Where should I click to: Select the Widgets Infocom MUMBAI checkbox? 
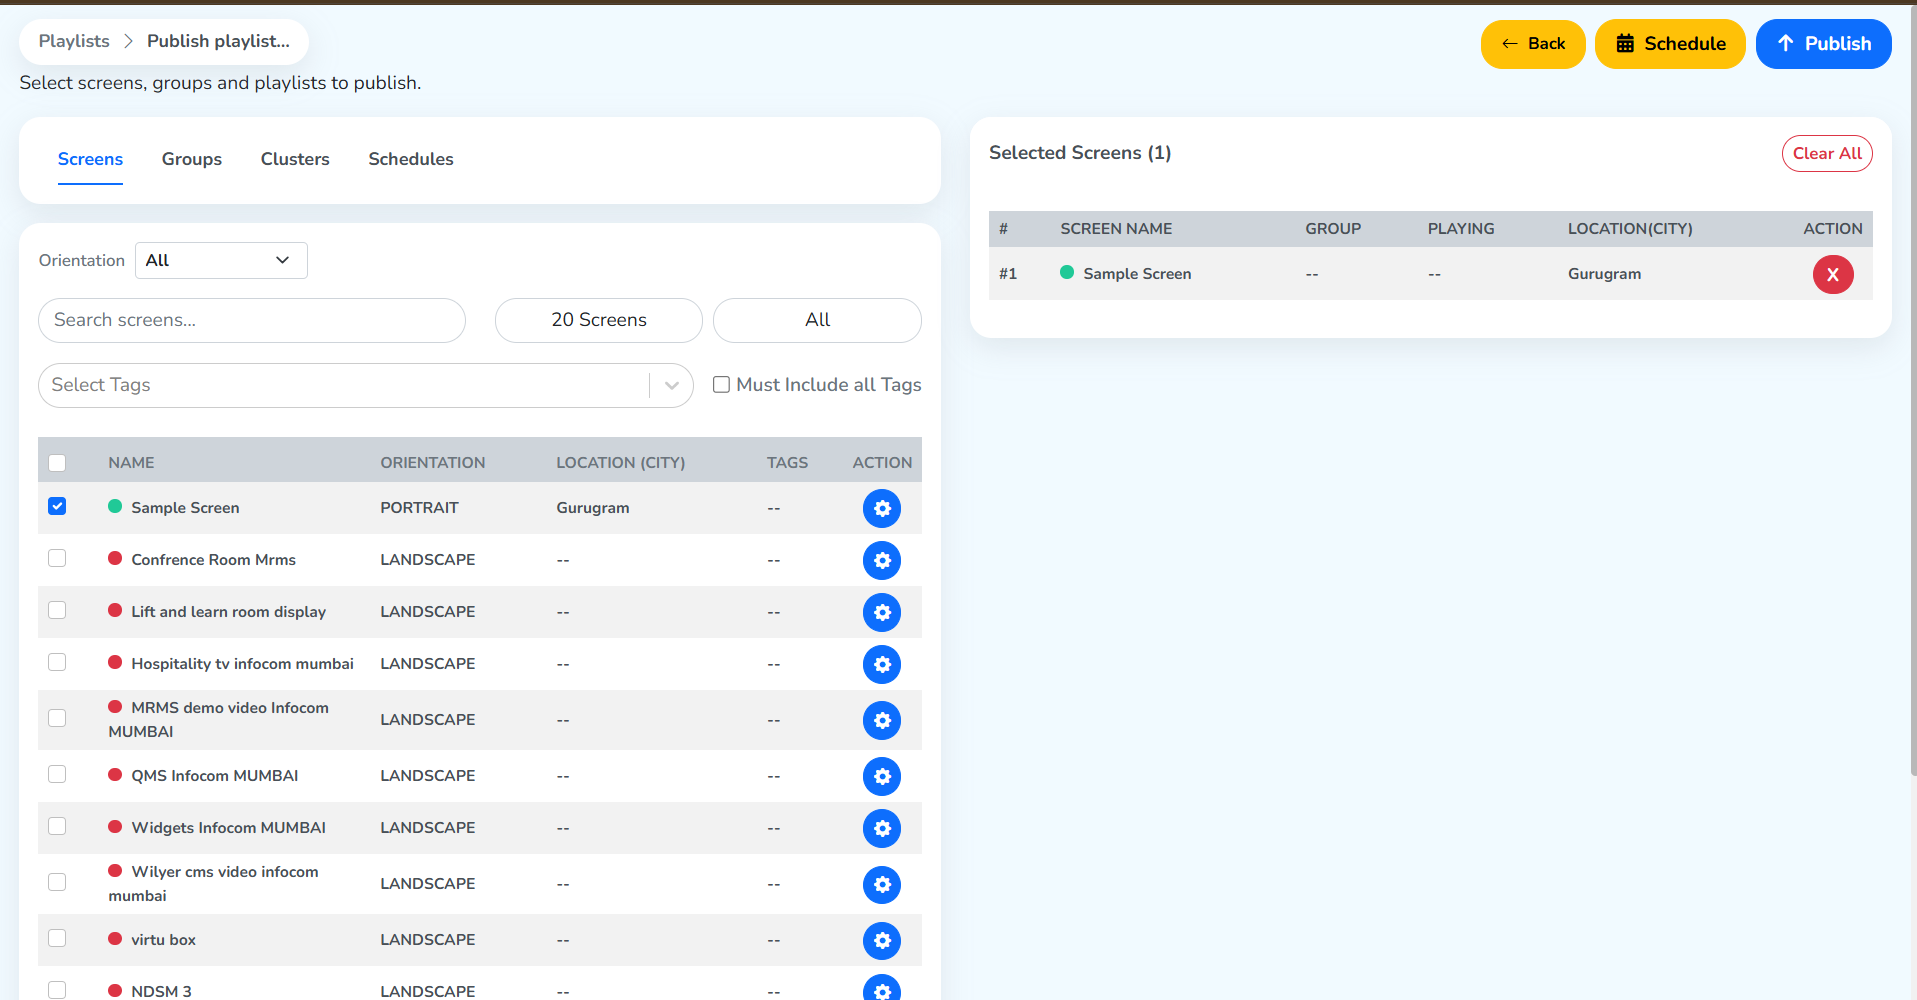(x=57, y=826)
